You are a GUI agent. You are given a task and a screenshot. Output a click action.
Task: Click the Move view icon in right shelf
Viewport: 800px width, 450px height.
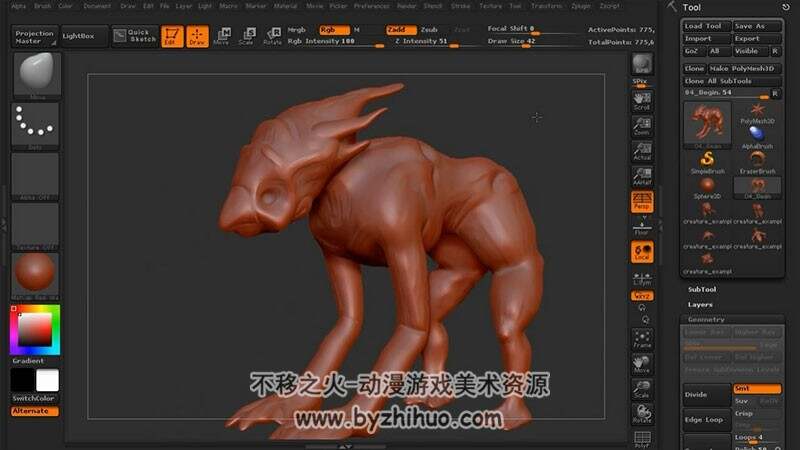tap(642, 364)
